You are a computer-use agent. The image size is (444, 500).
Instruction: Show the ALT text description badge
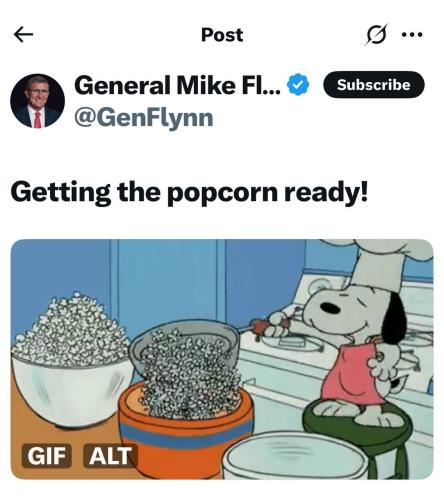pos(110,455)
